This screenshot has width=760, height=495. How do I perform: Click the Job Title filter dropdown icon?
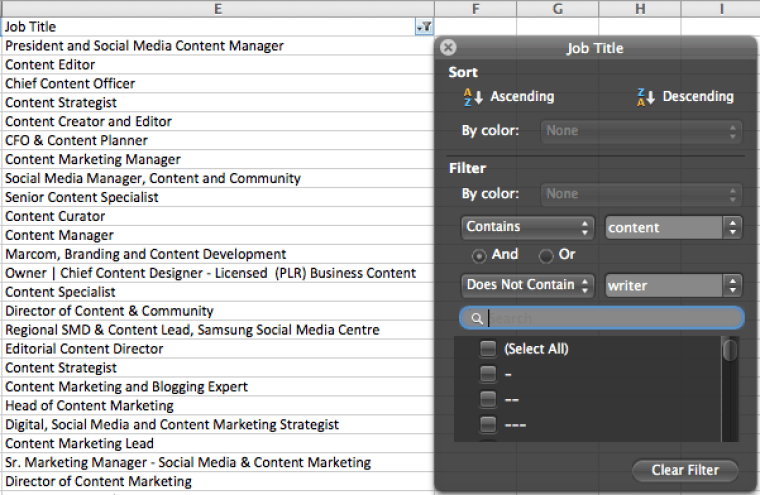pyautogui.click(x=424, y=27)
